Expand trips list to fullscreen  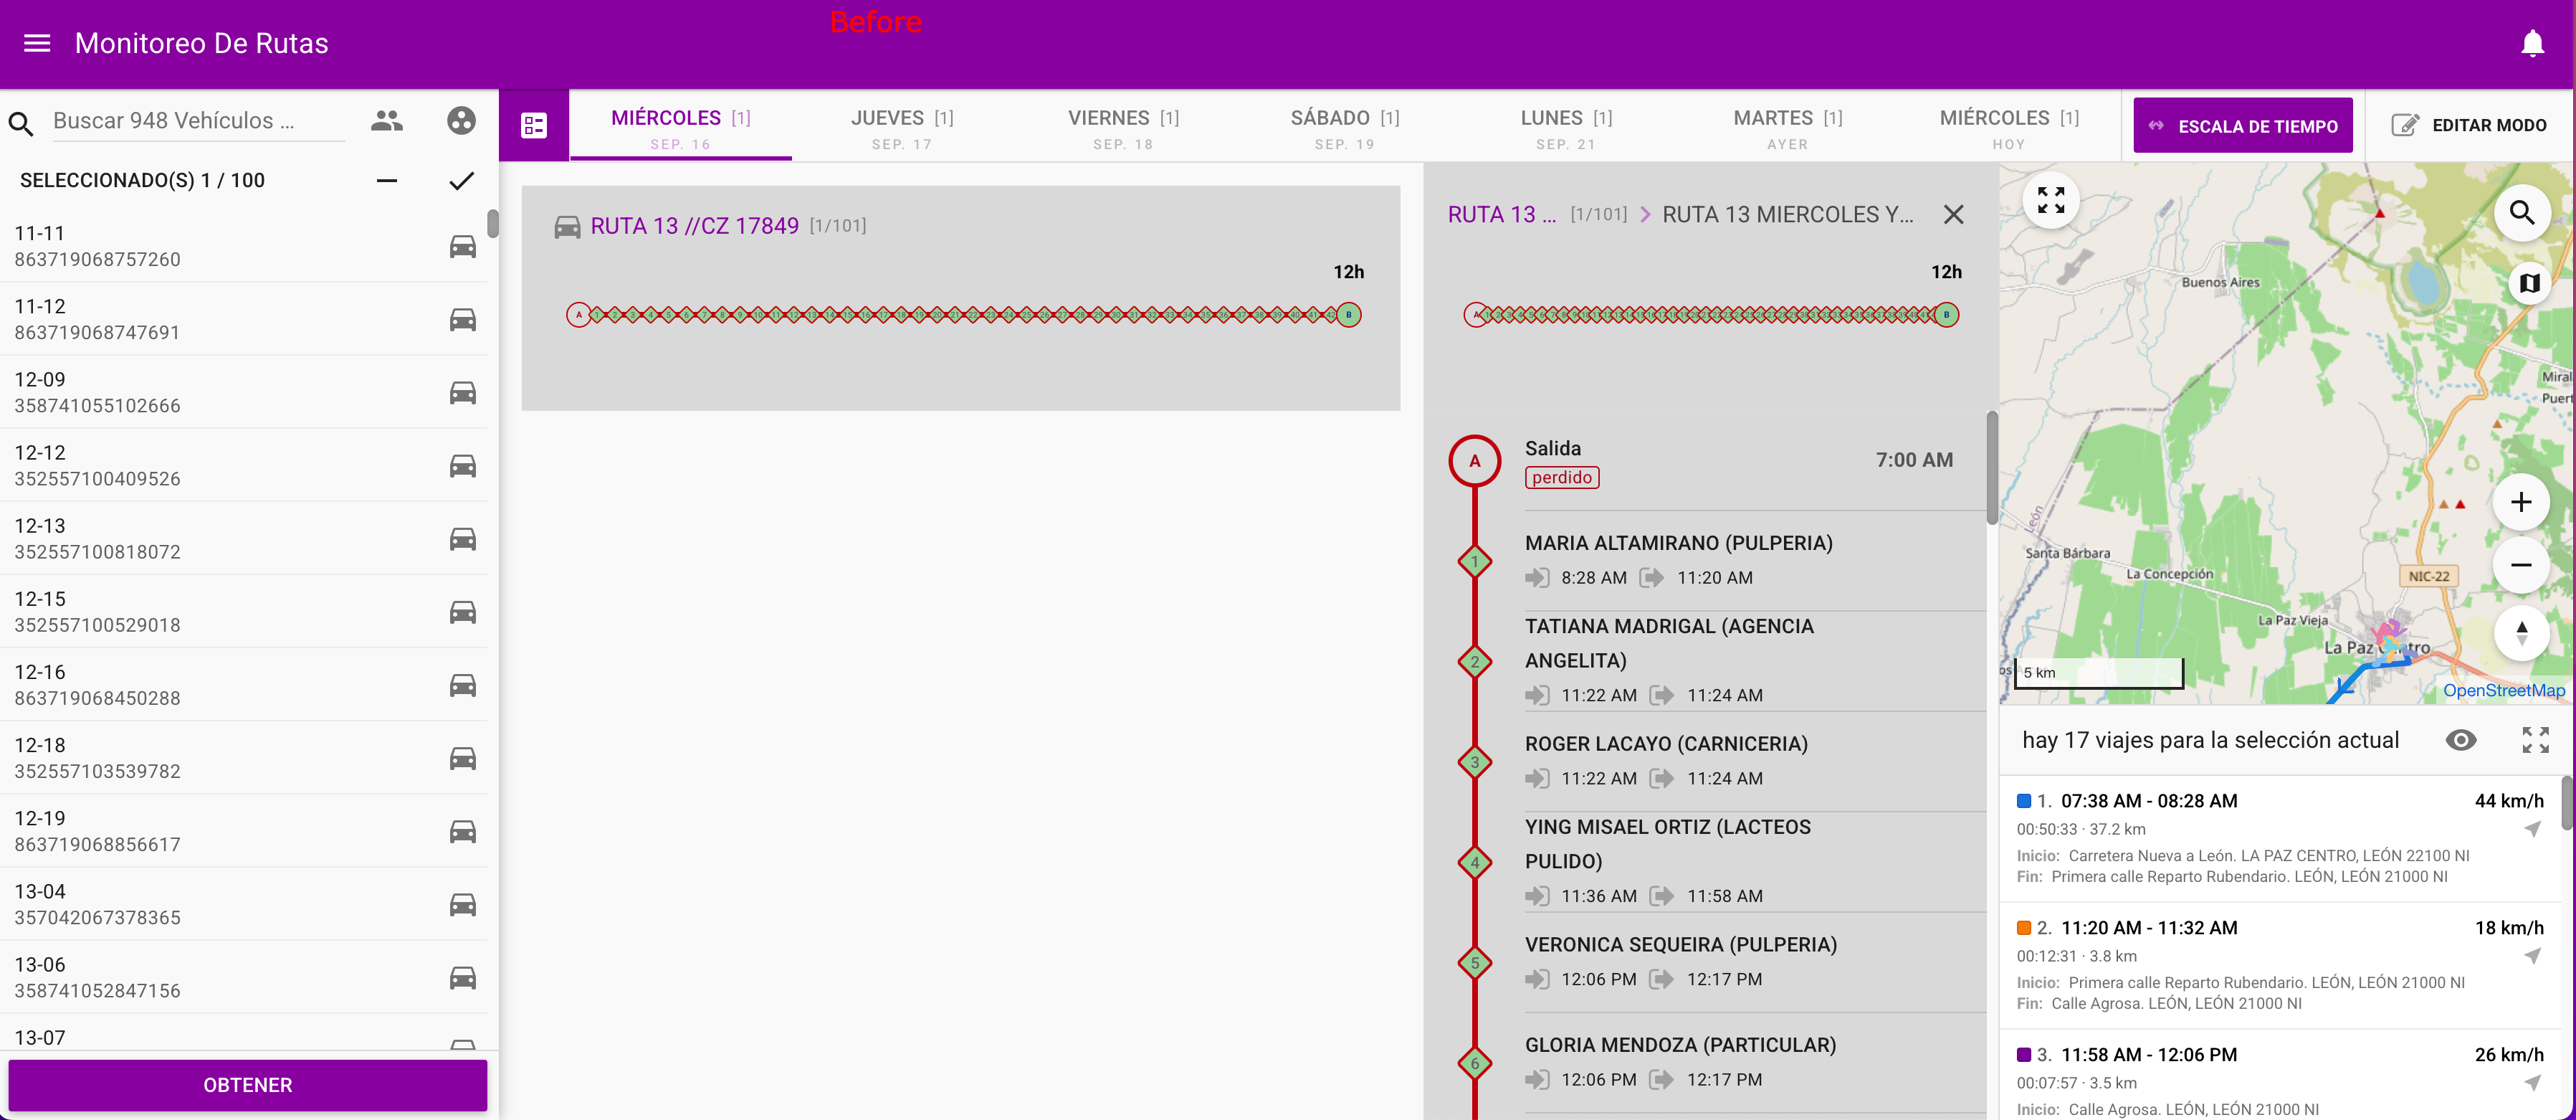(x=2535, y=740)
